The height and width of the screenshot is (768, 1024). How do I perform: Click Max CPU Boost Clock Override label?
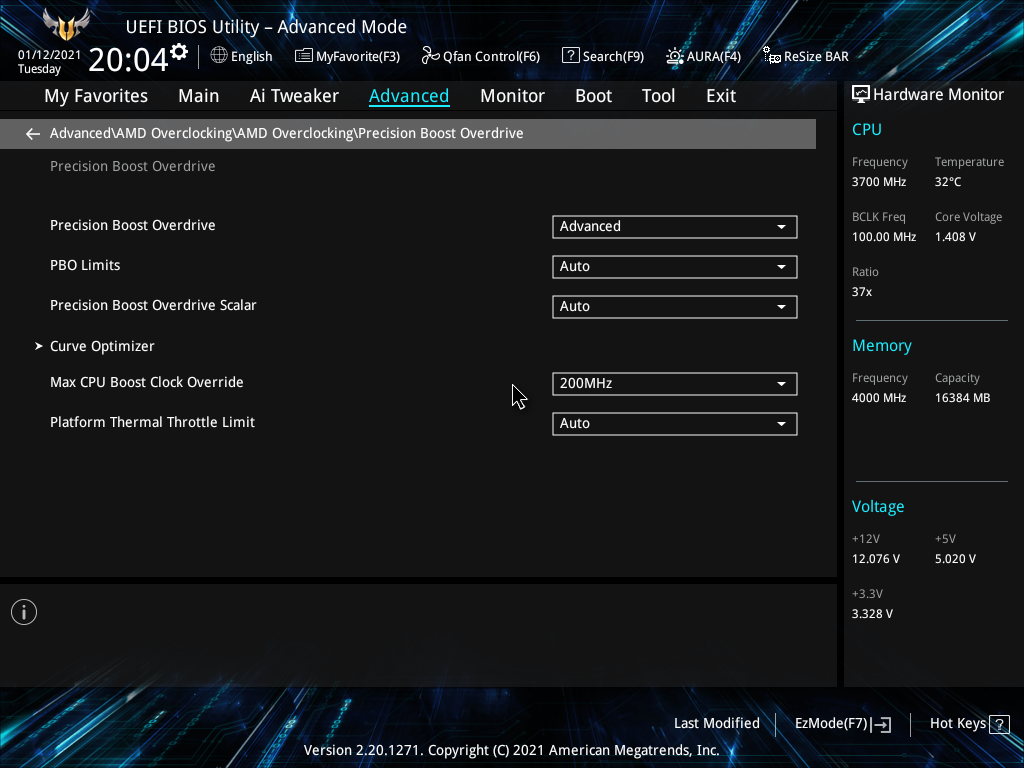pos(146,382)
